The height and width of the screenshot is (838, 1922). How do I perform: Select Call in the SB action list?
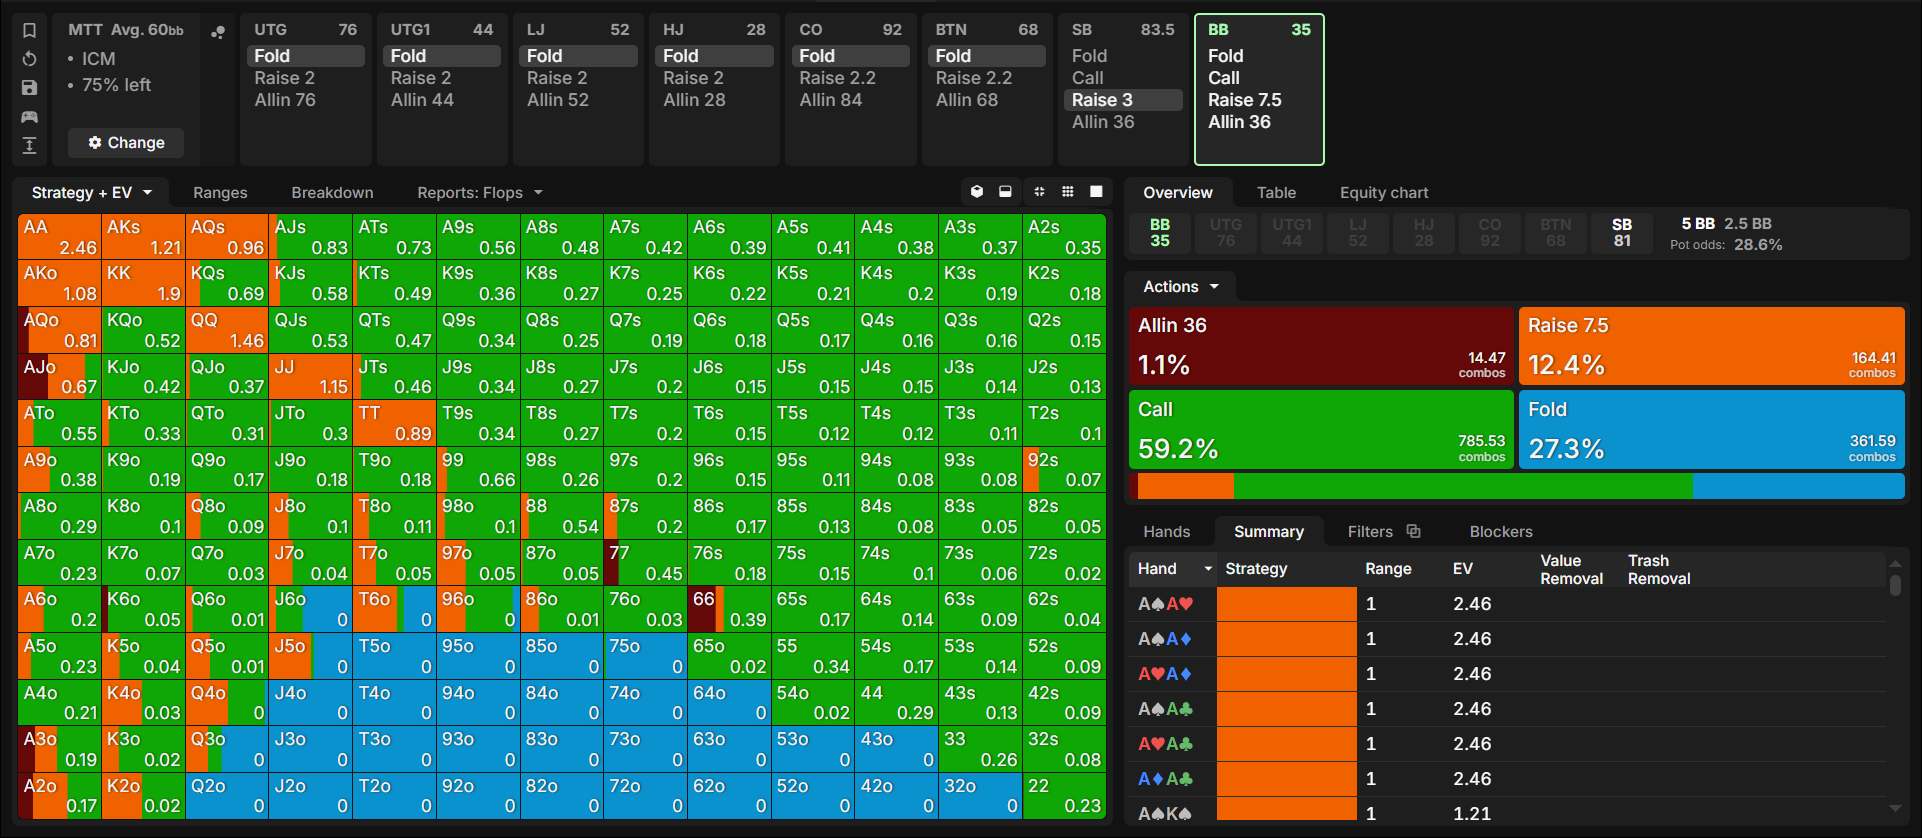coord(1088,78)
